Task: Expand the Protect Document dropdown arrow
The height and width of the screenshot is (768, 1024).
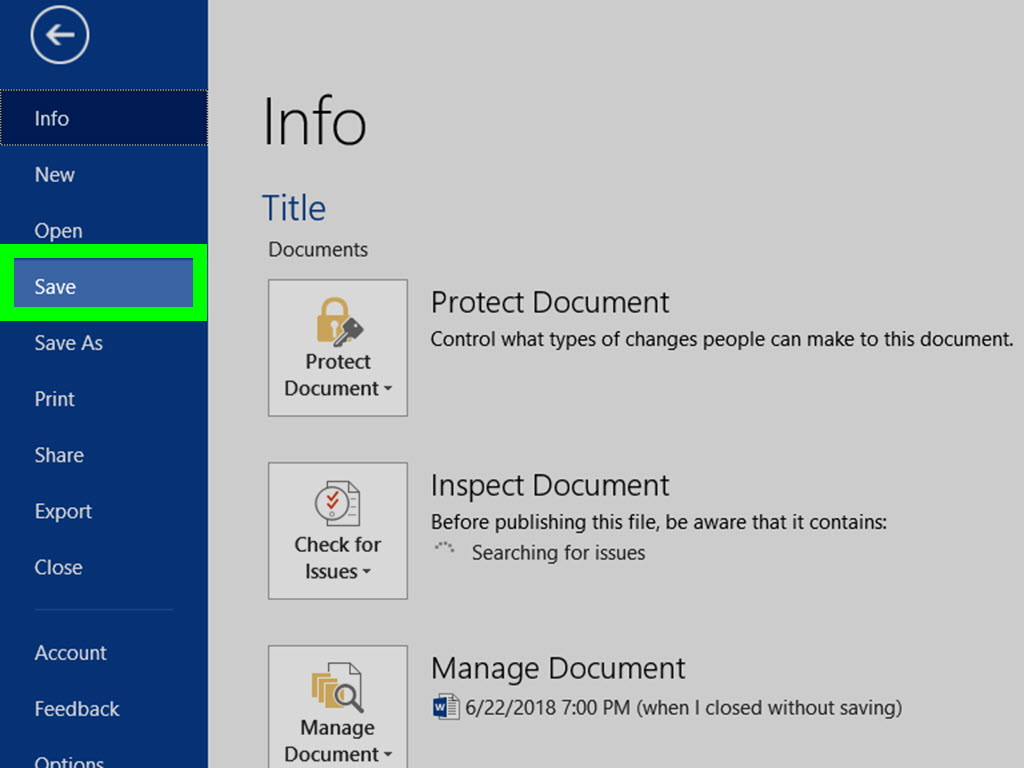Action: 388,389
